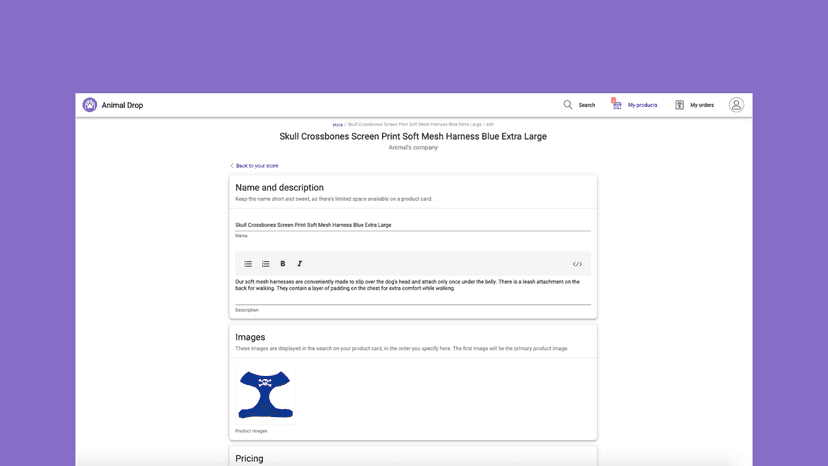Click the Store breadcrumb link

point(337,125)
